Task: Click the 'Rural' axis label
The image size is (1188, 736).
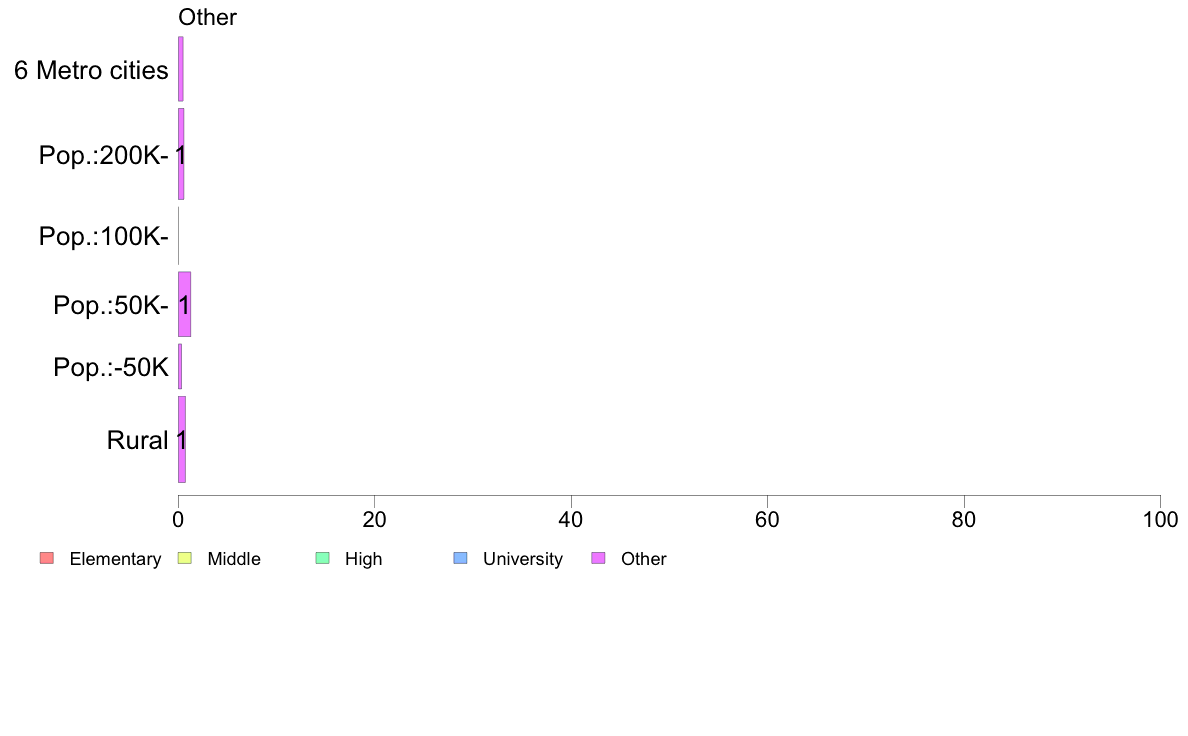Action: [x=137, y=440]
